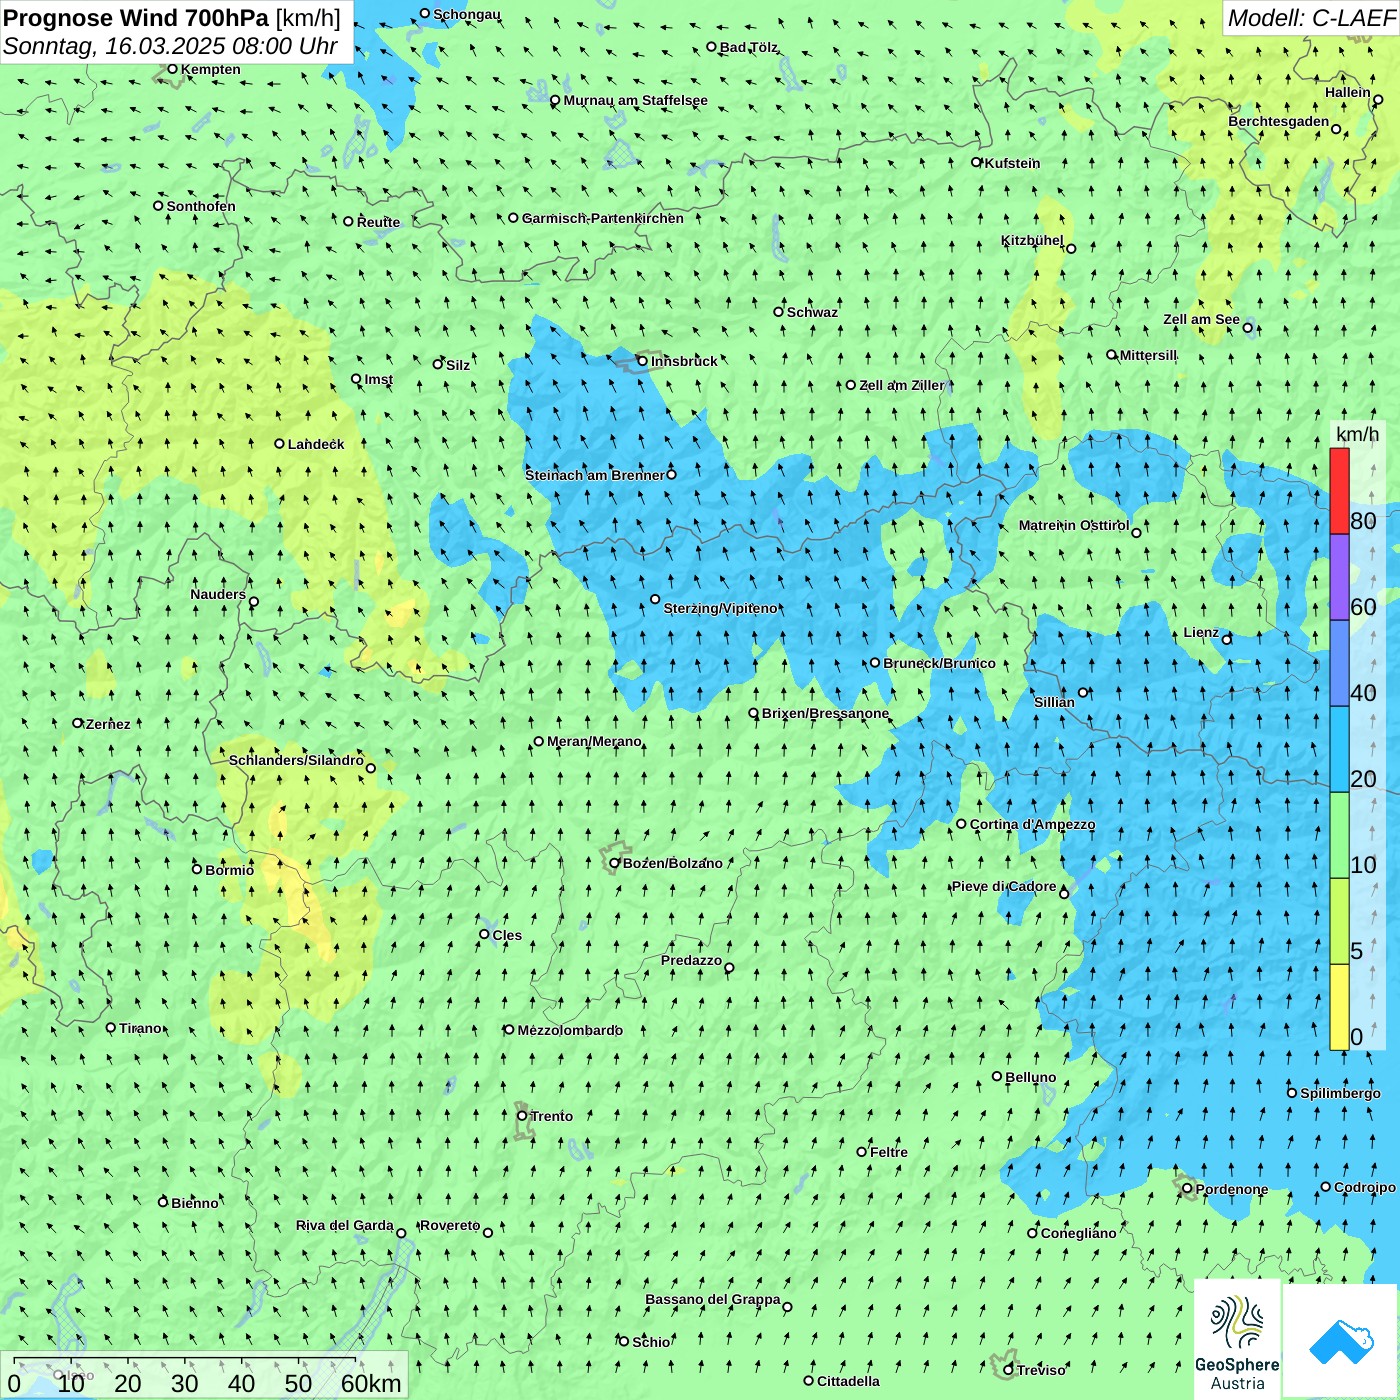Viewport: 1400px width, 1400px height.
Task: Click the Kempten city marker
Action: point(172,69)
